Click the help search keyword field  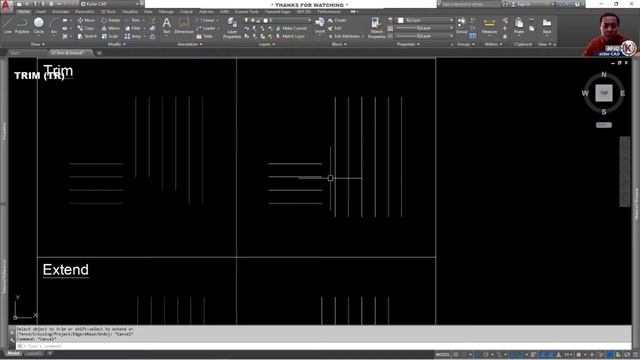471,4
